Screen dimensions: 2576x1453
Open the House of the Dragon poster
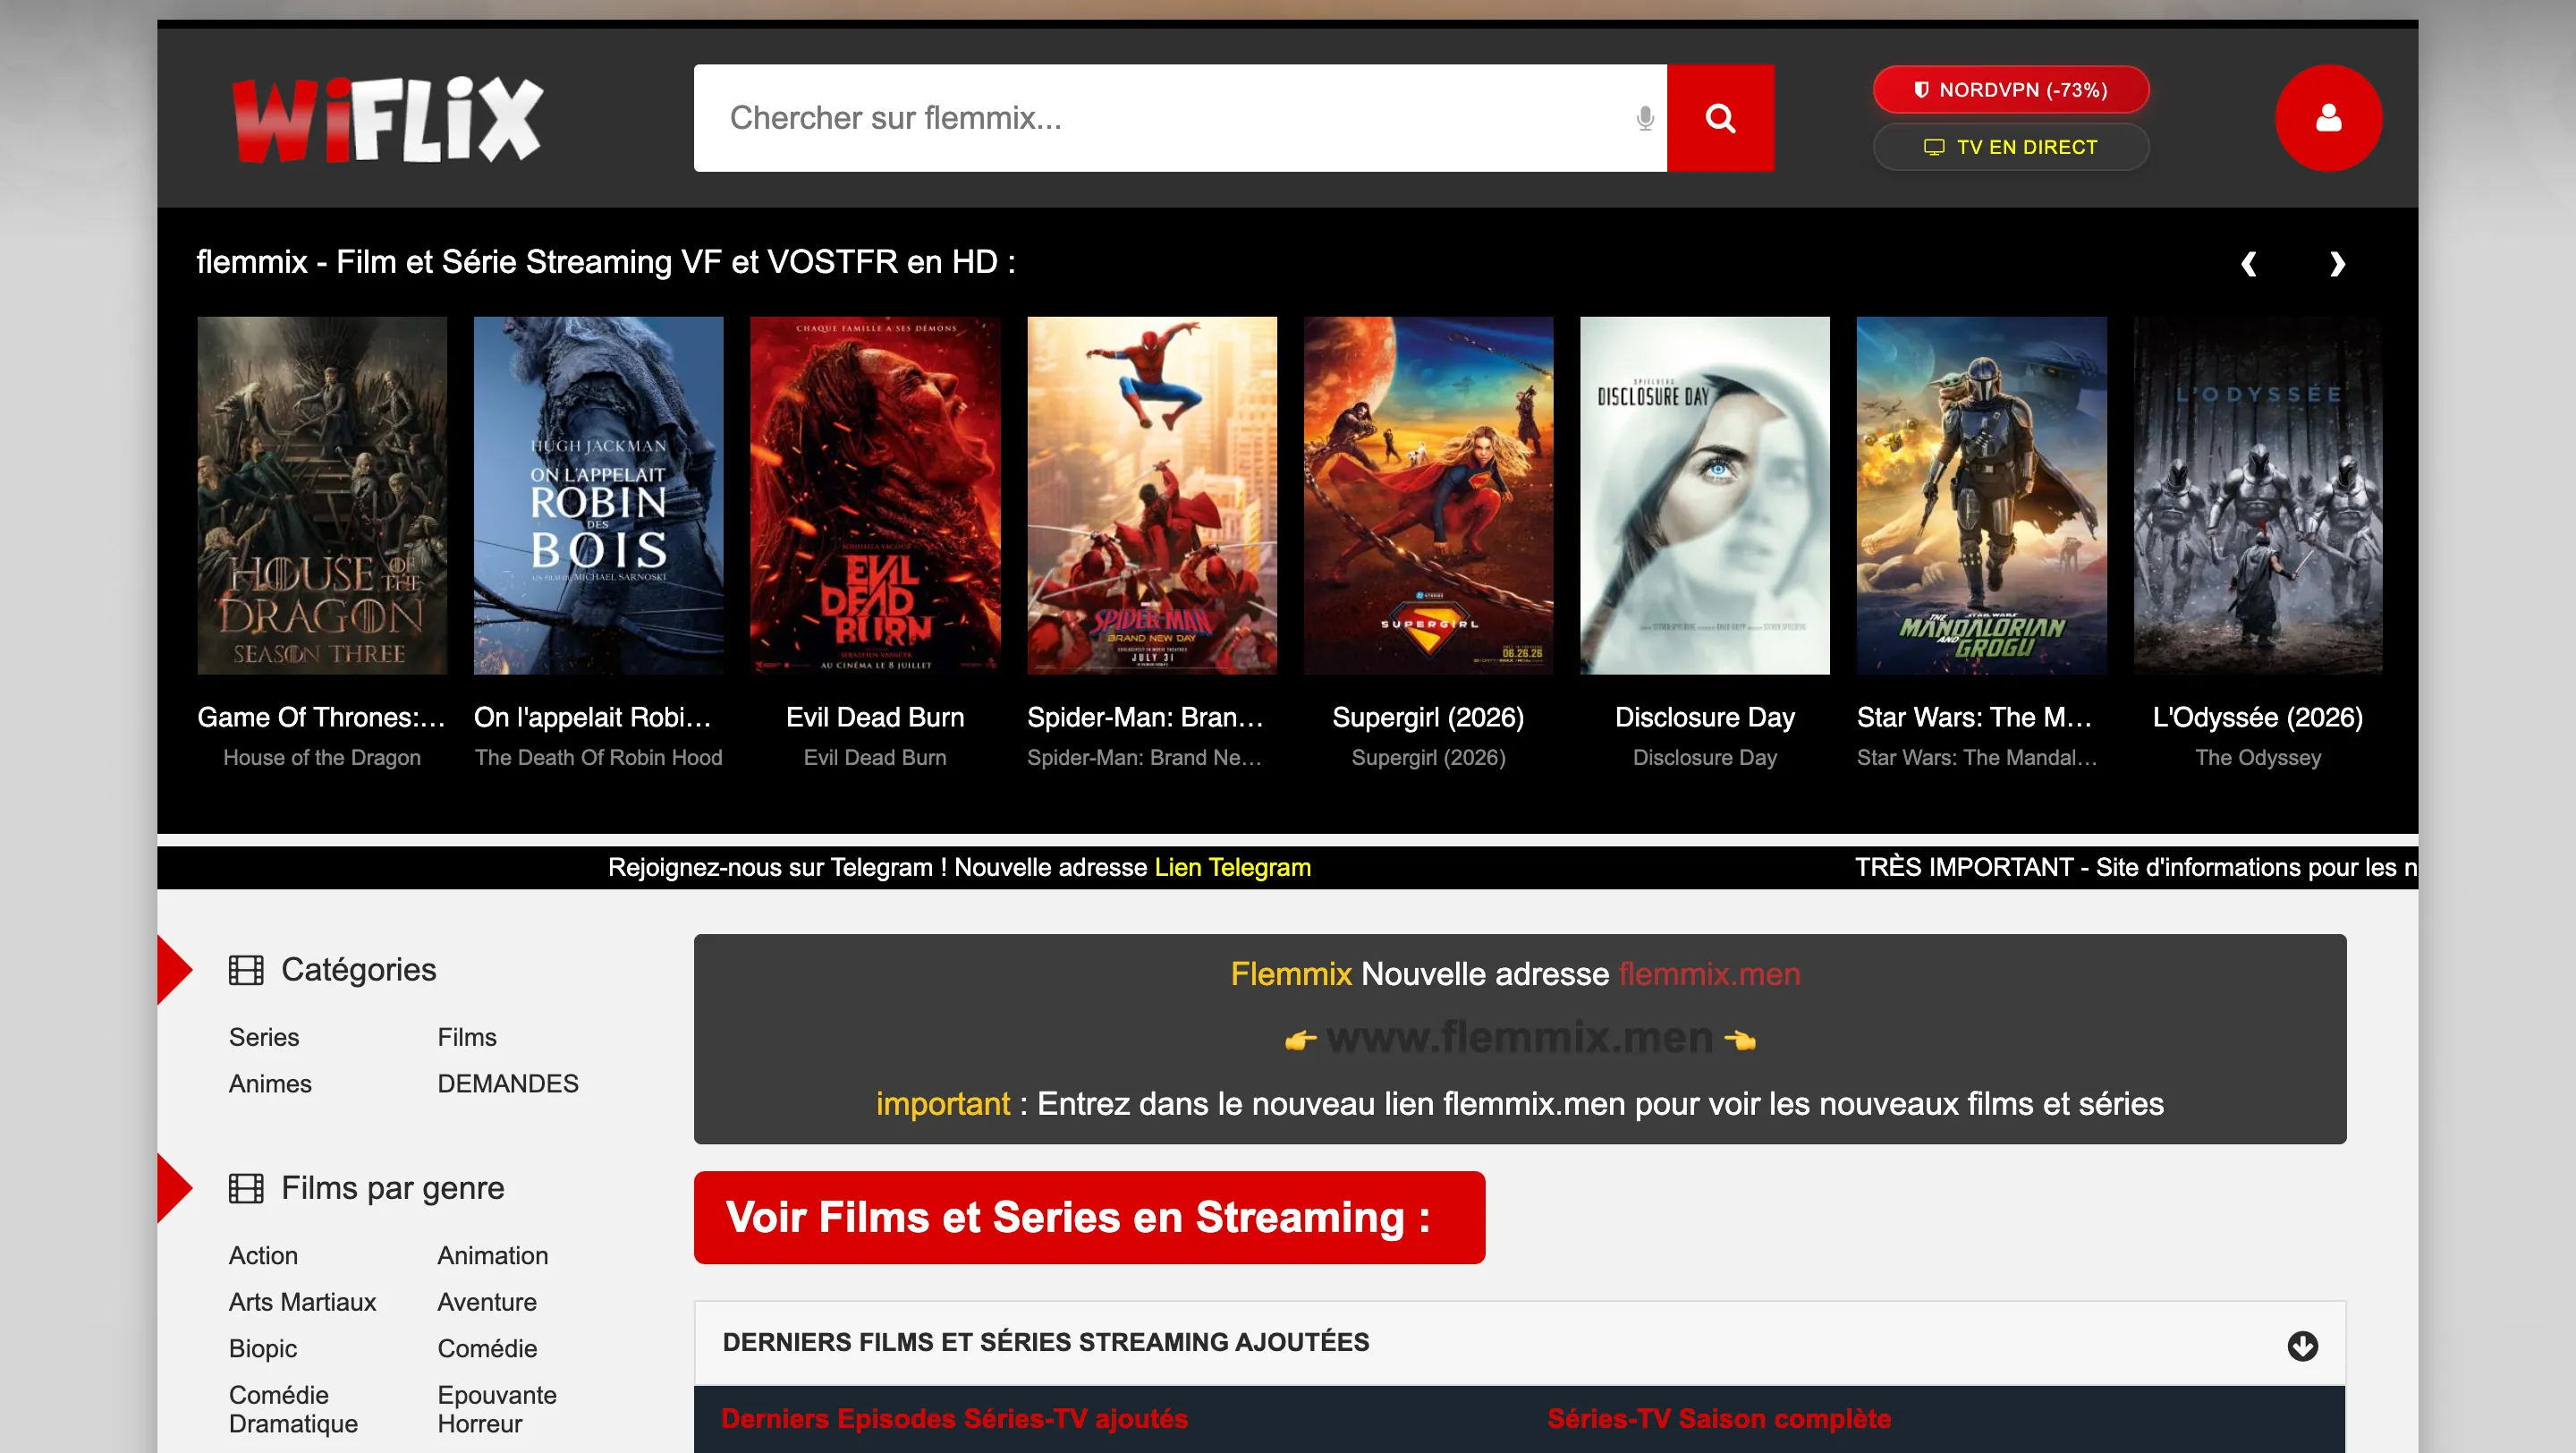pyautogui.click(x=322, y=495)
